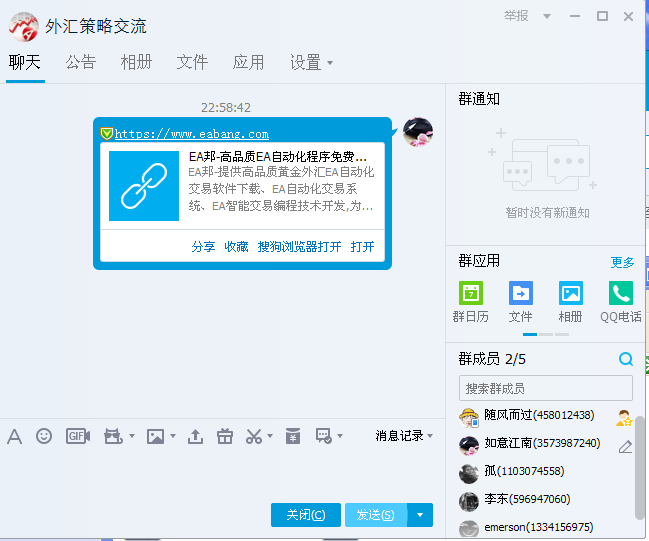Viewport: 649px width, 541px height.
Task: Click the red packet yuan icon
Action: tap(293, 436)
